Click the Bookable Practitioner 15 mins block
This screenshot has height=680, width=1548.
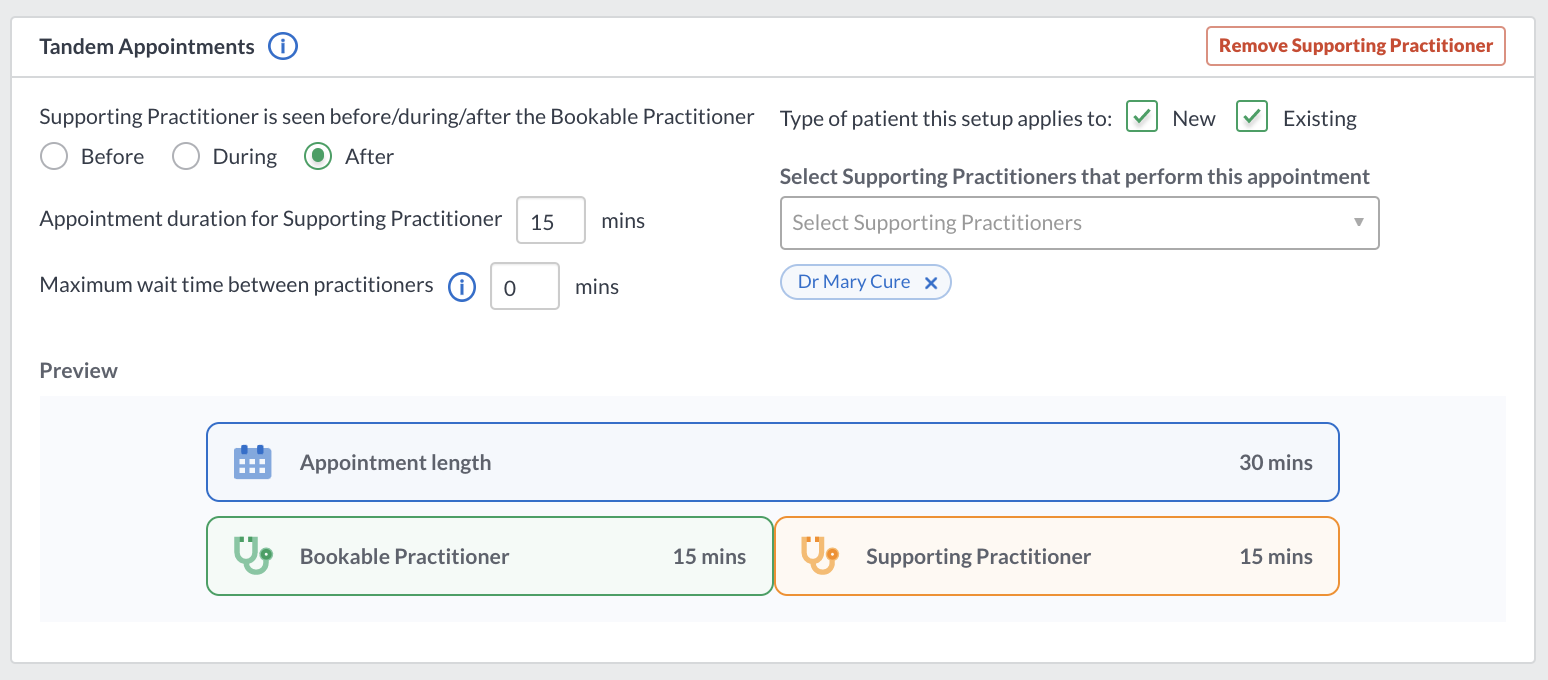coord(490,556)
